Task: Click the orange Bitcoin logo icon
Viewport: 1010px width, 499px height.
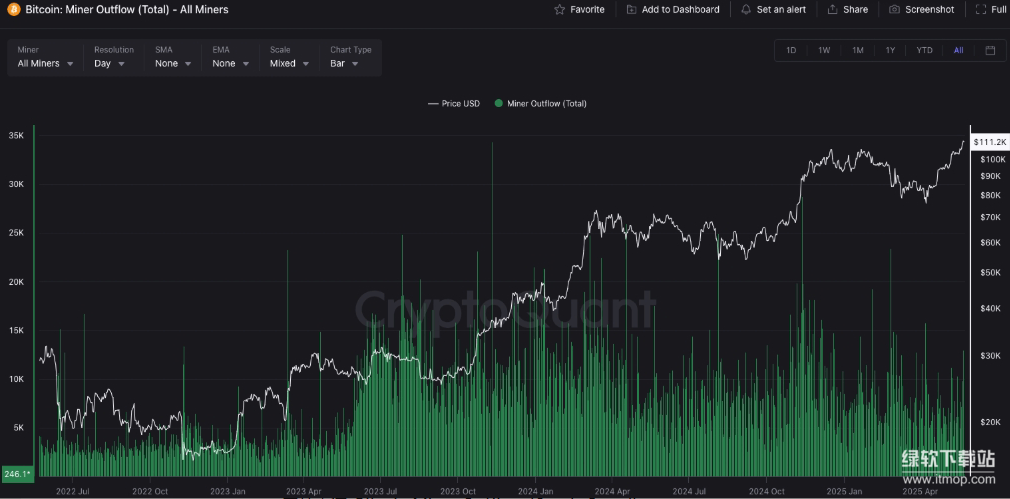Action: click(x=14, y=10)
